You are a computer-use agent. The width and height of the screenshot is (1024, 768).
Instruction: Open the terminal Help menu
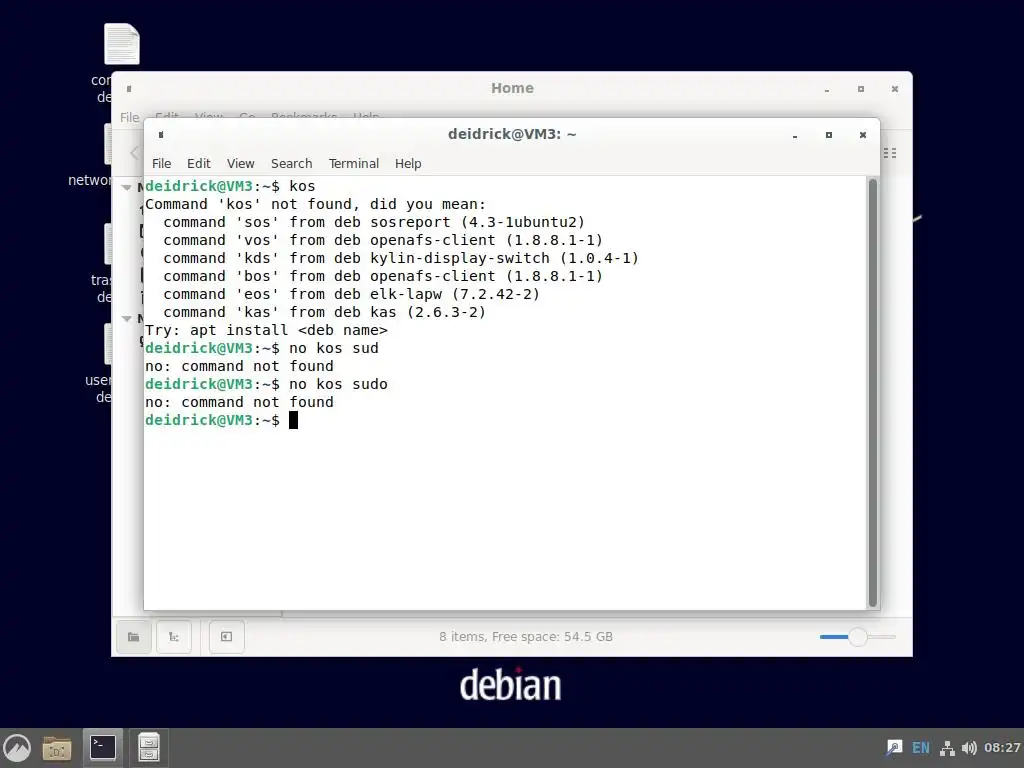(408, 163)
